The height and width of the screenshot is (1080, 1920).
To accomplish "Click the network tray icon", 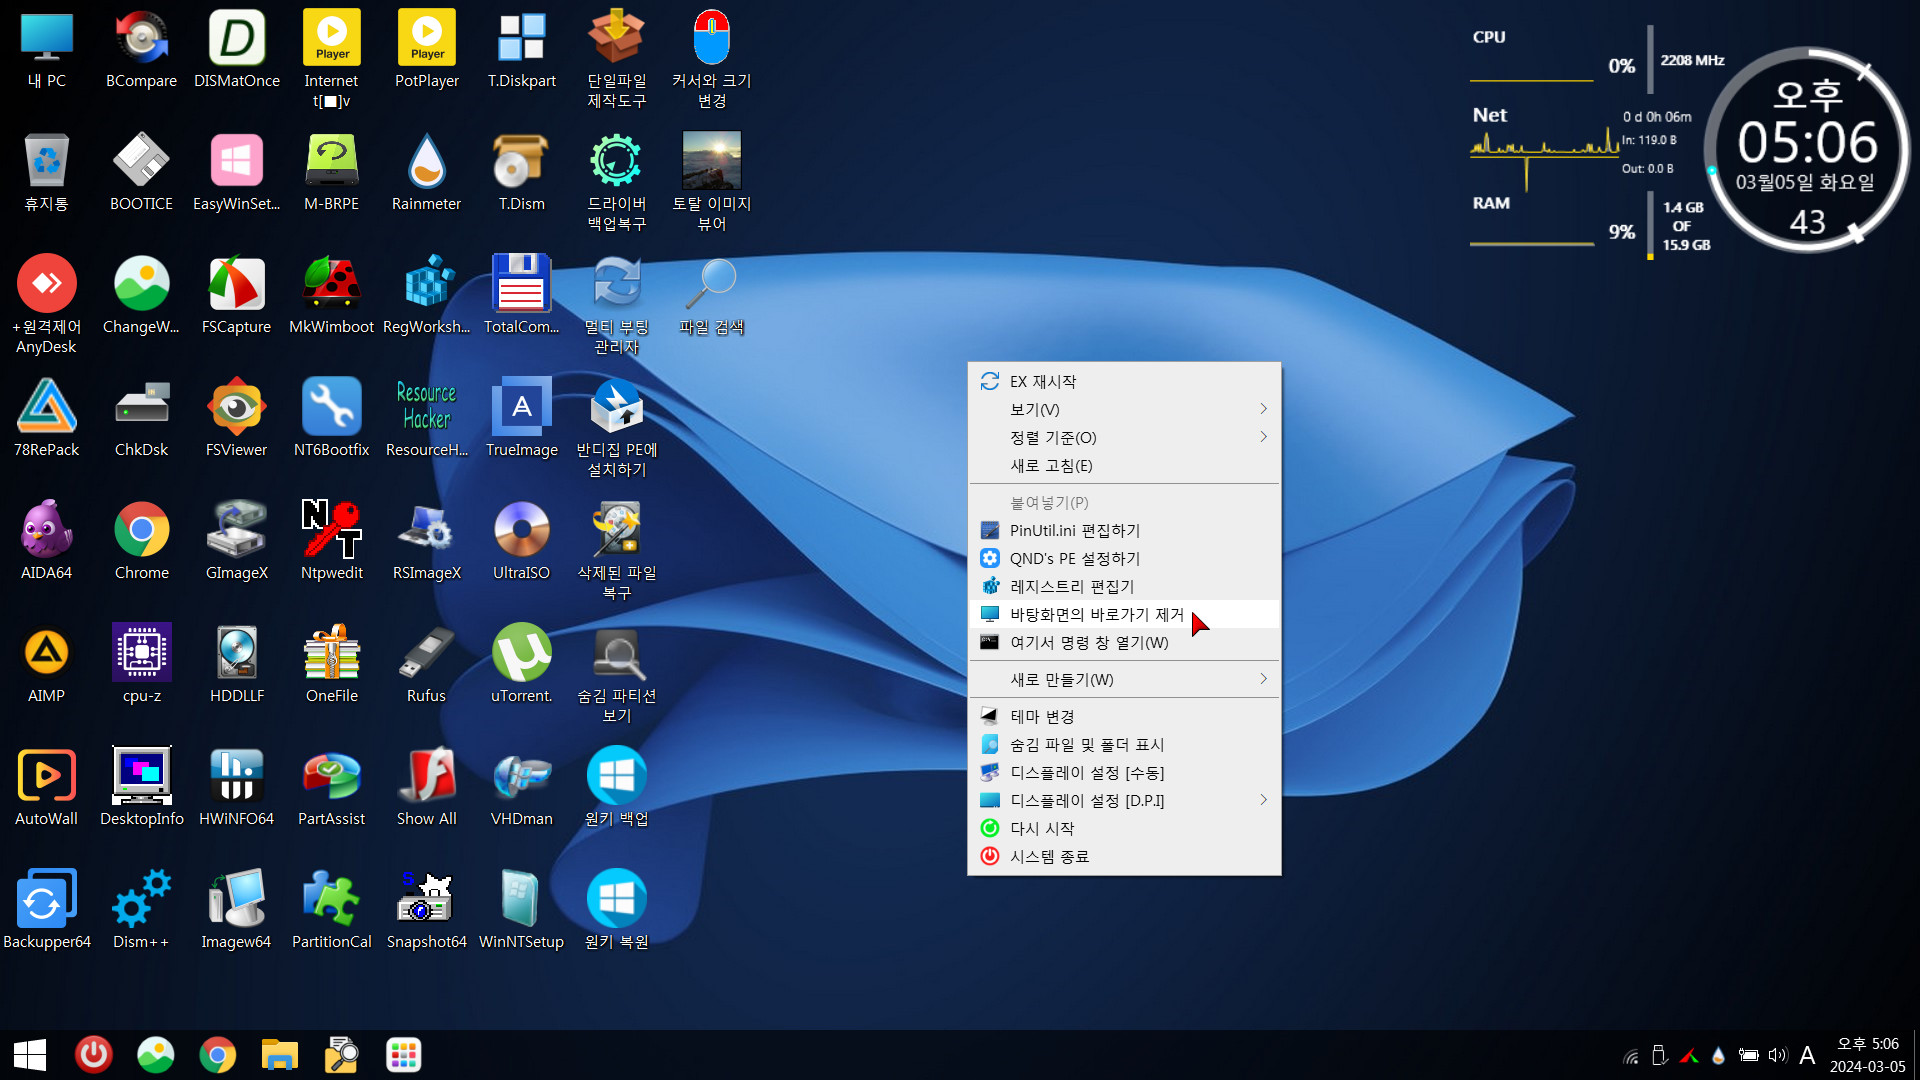I will 1631,1055.
